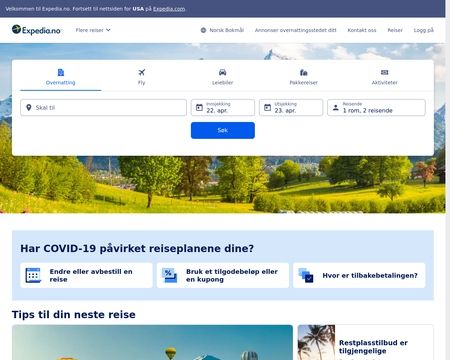The image size is (450, 360).
Task: Click the Fly airplane icon
Action: [x=142, y=72]
